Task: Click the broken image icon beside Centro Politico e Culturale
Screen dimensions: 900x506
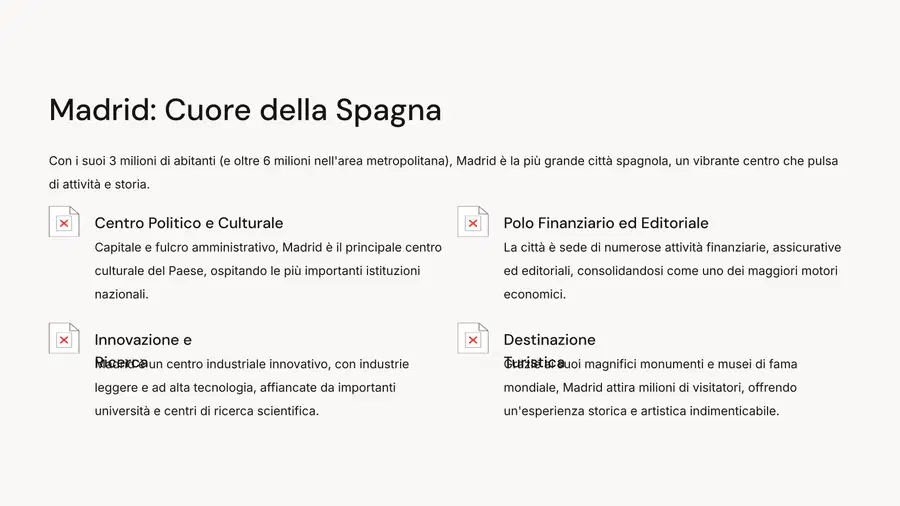Action: click(x=64, y=221)
